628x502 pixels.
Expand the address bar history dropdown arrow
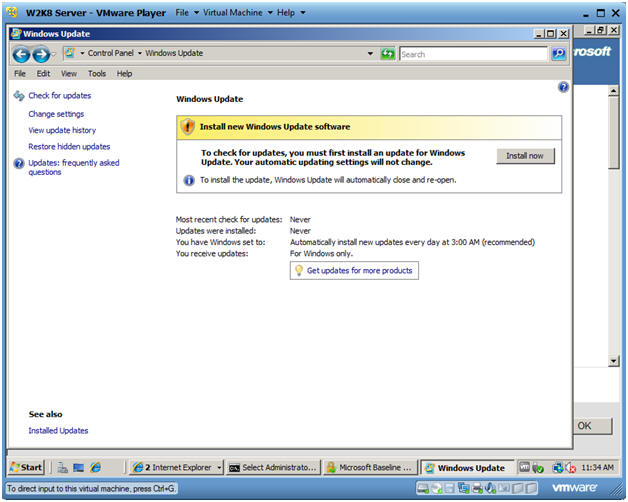tap(370, 53)
